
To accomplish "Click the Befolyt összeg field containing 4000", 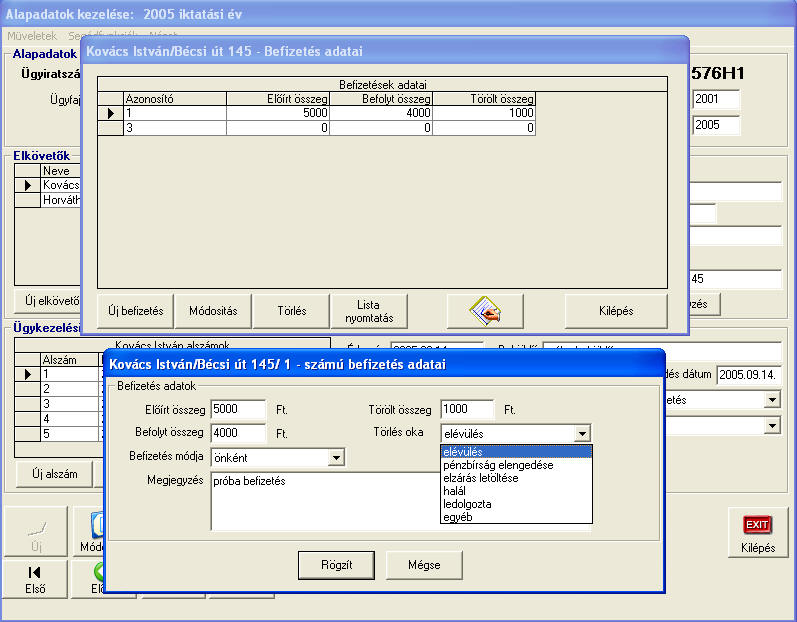I will pos(238,433).
